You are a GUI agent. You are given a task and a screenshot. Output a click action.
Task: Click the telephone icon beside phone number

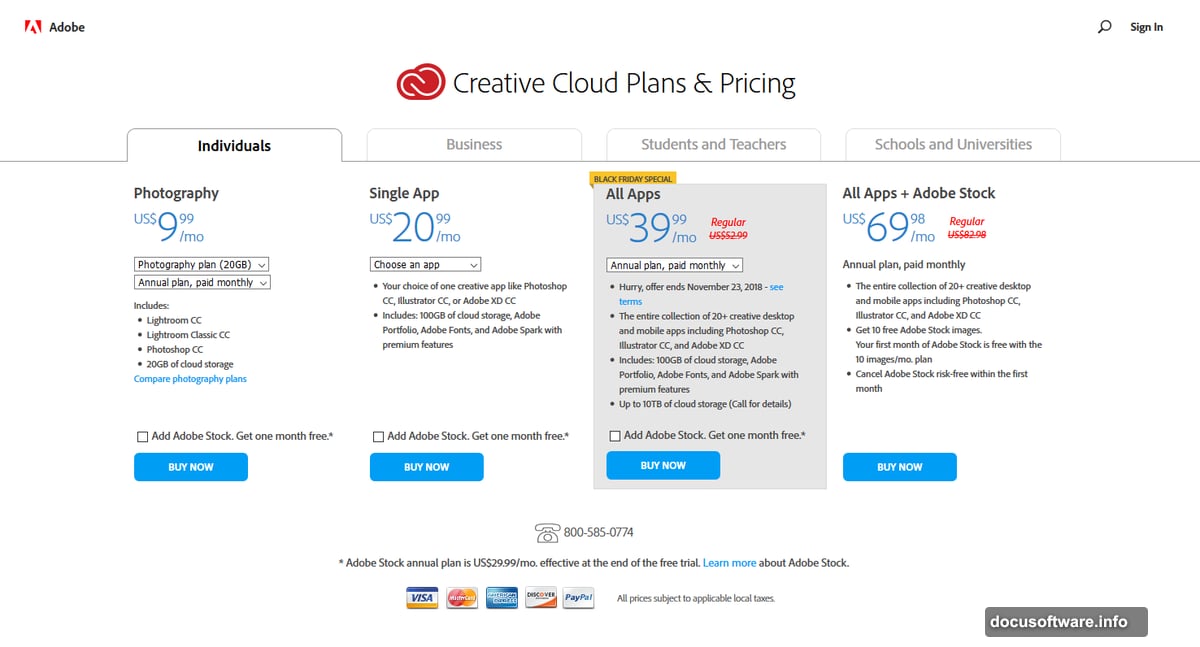[547, 532]
